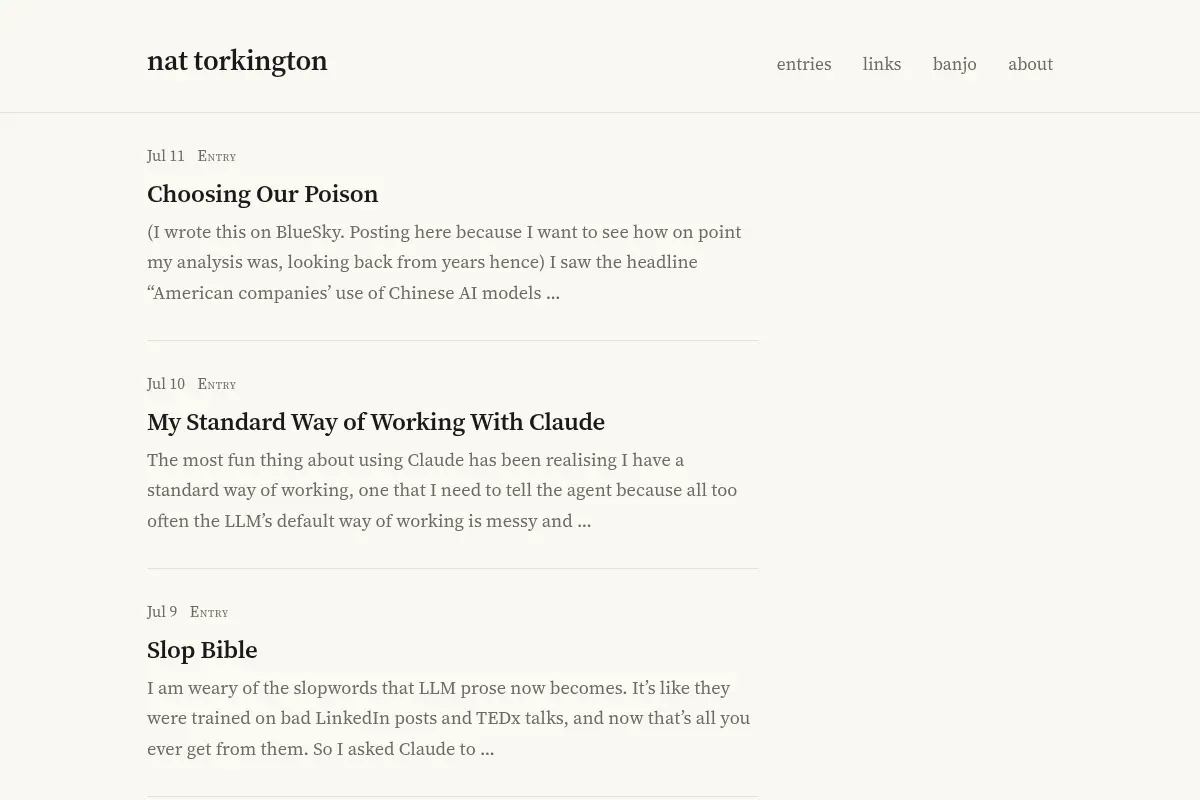The image size is (1200, 800).
Task: Go to the entries nav item
Action: (804, 64)
